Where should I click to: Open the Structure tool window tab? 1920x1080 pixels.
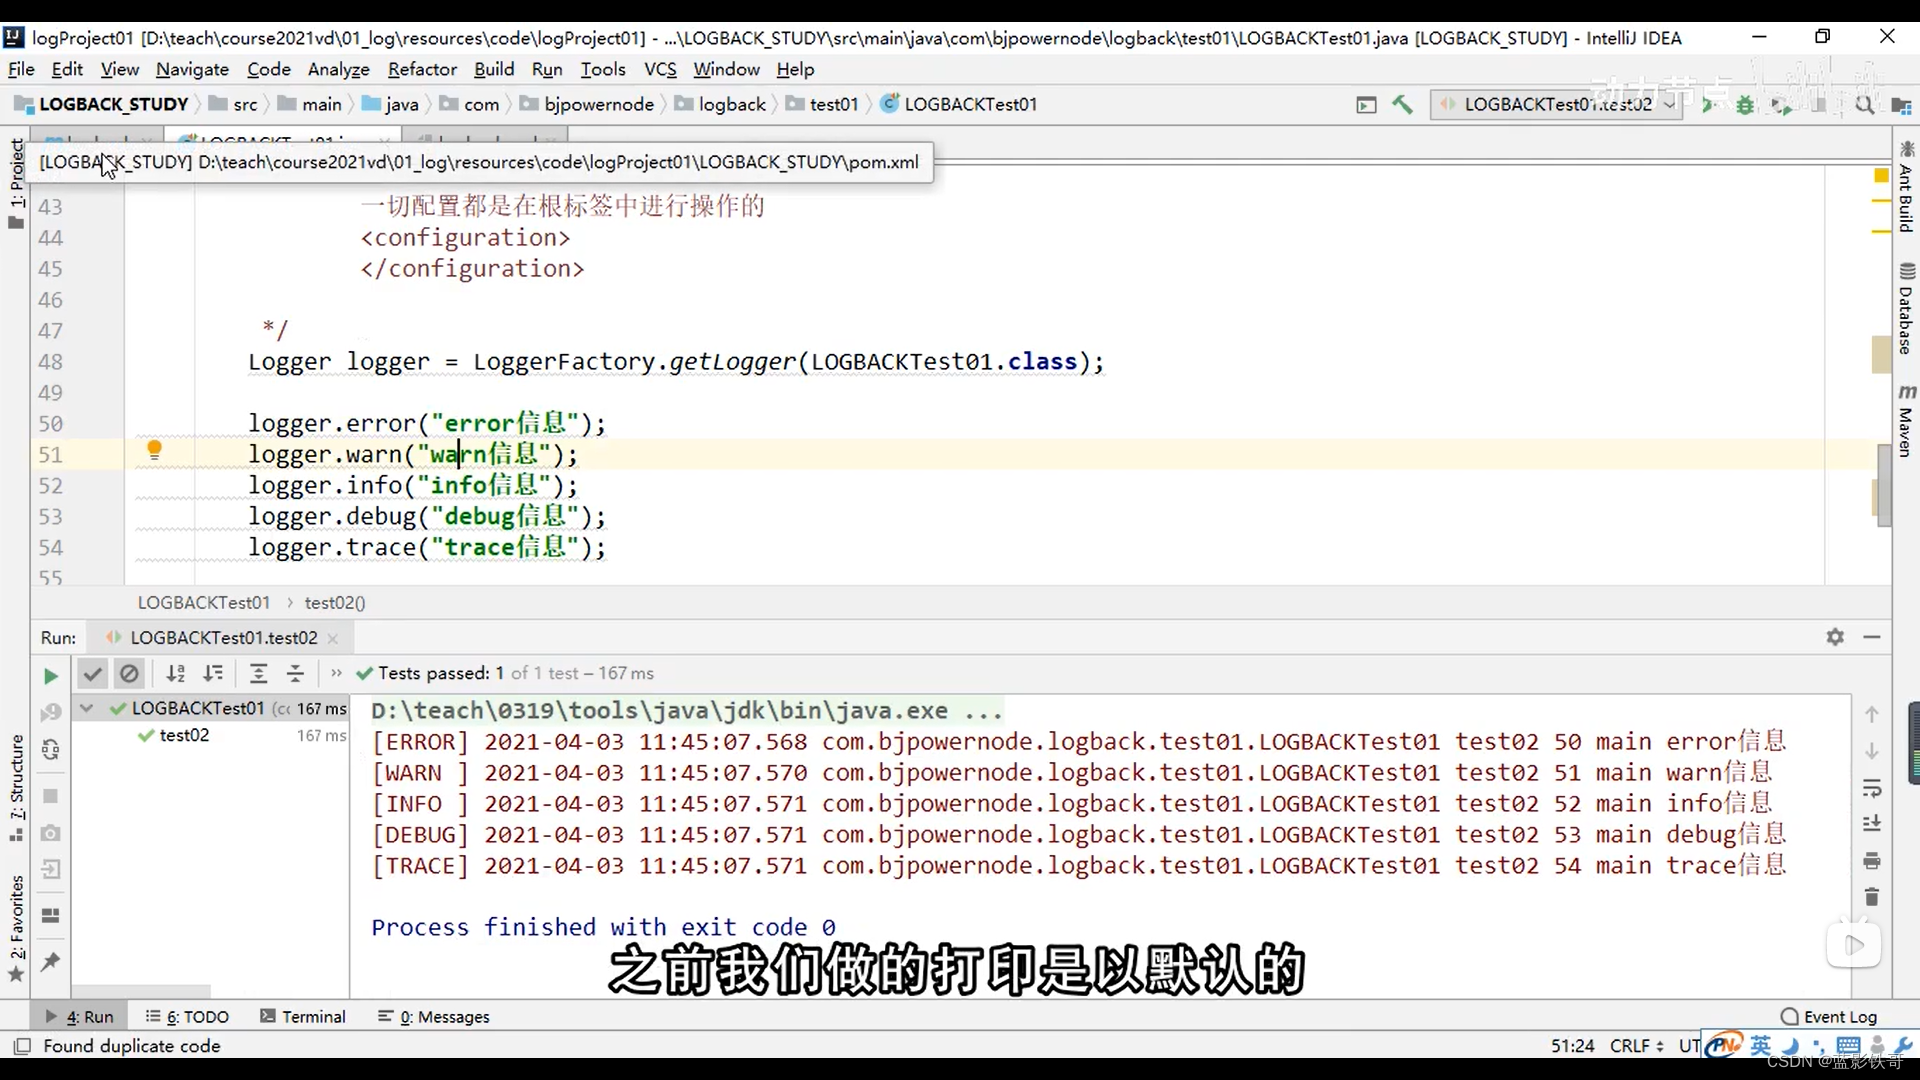coord(16,788)
